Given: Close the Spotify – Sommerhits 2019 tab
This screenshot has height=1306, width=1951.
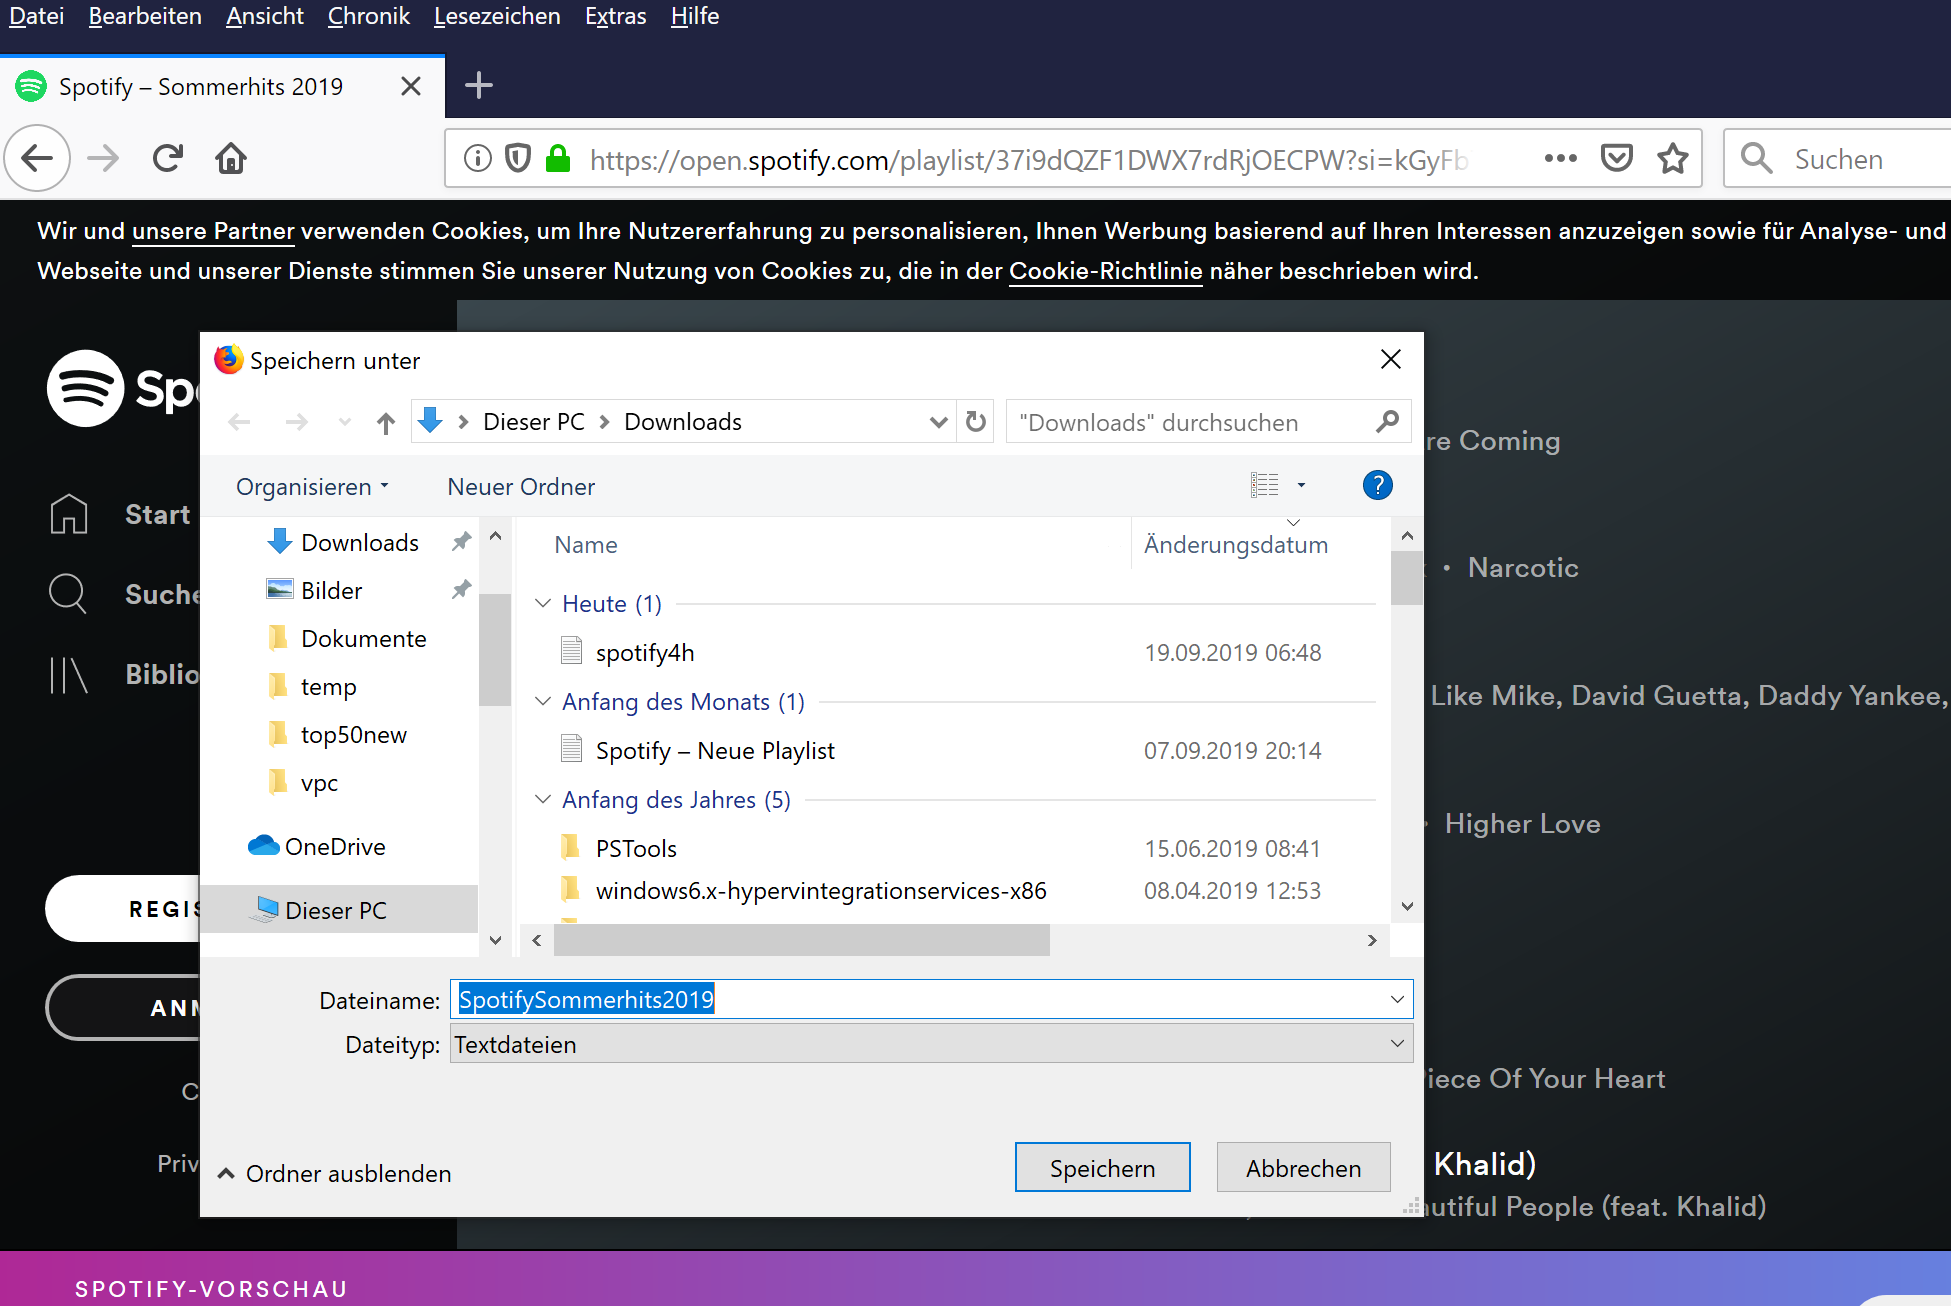Looking at the screenshot, I should pos(410,86).
